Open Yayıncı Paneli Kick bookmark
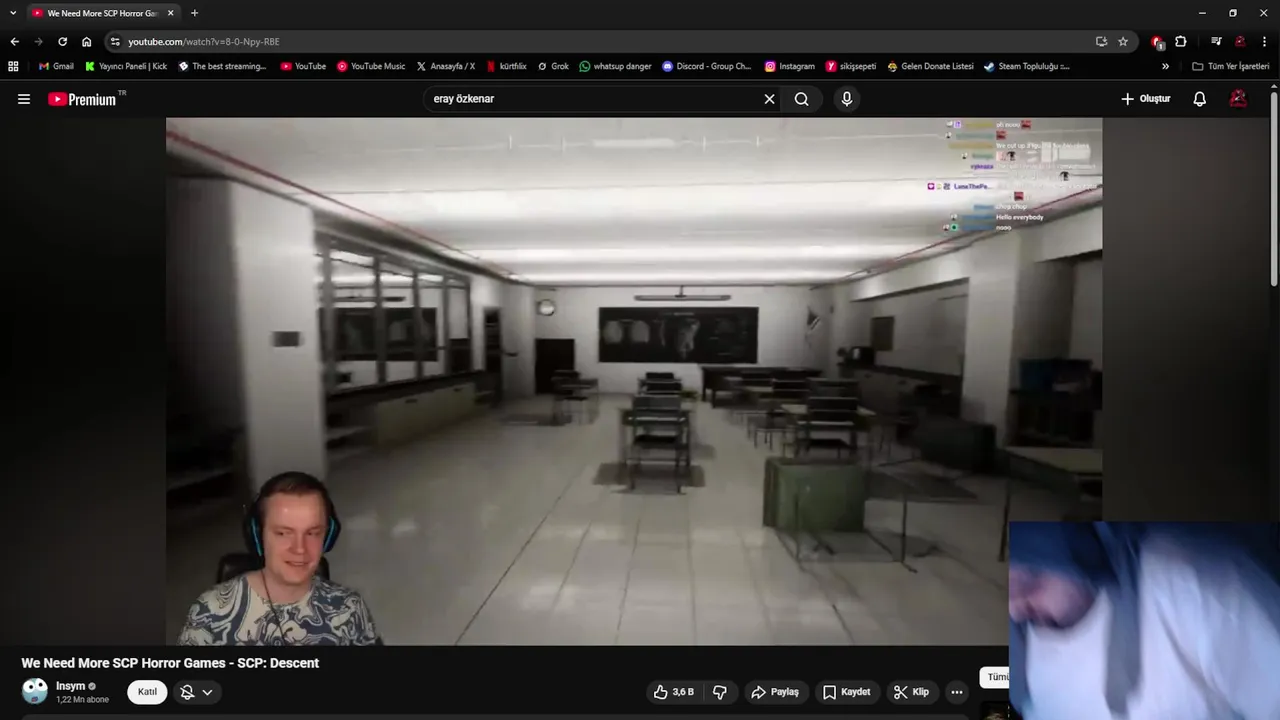The image size is (1280, 720). pyautogui.click(x=126, y=66)
